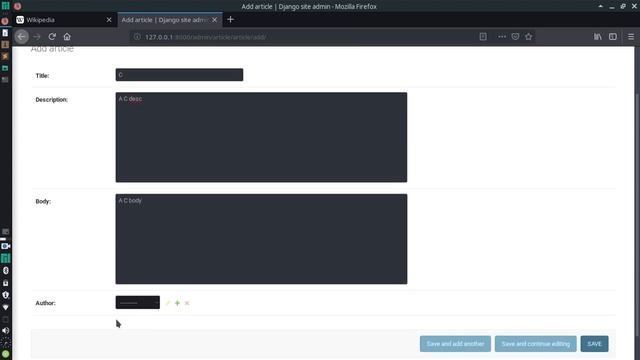Switch to the Wikipedia tab

pos(64,20)
